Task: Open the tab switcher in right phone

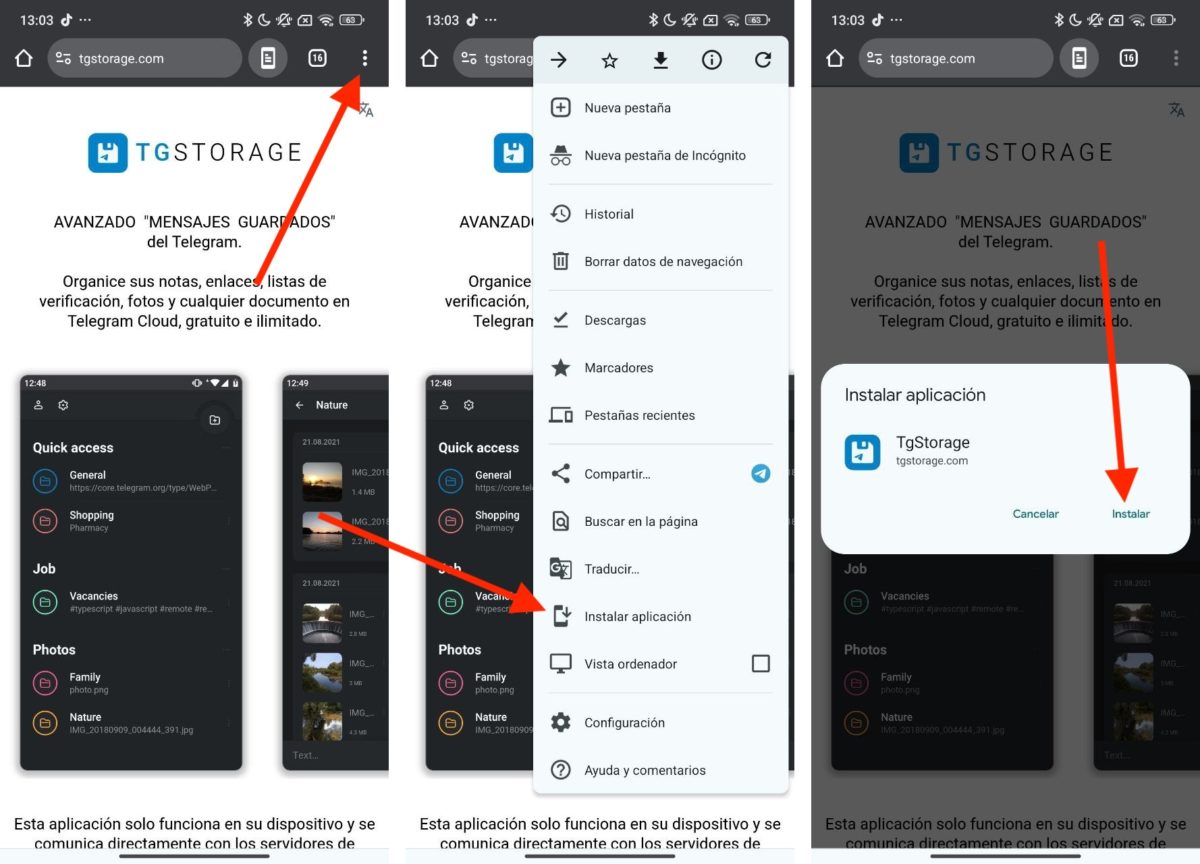Action: coord(1129,58)
